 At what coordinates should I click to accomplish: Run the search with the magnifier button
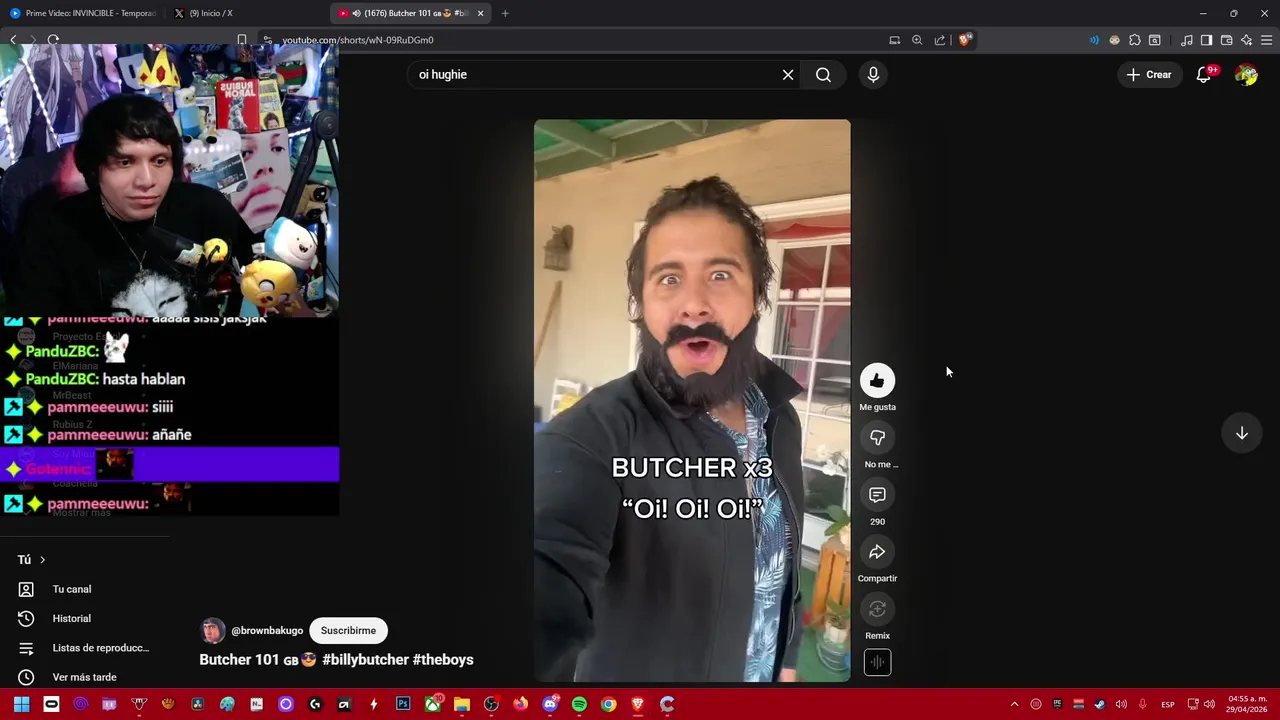pyautogui.click(x=823, y=75)
